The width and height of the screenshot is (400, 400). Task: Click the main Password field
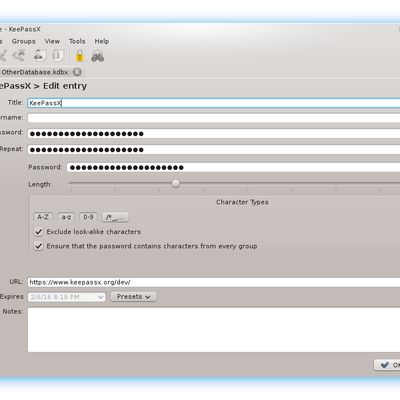pos(214,134)
